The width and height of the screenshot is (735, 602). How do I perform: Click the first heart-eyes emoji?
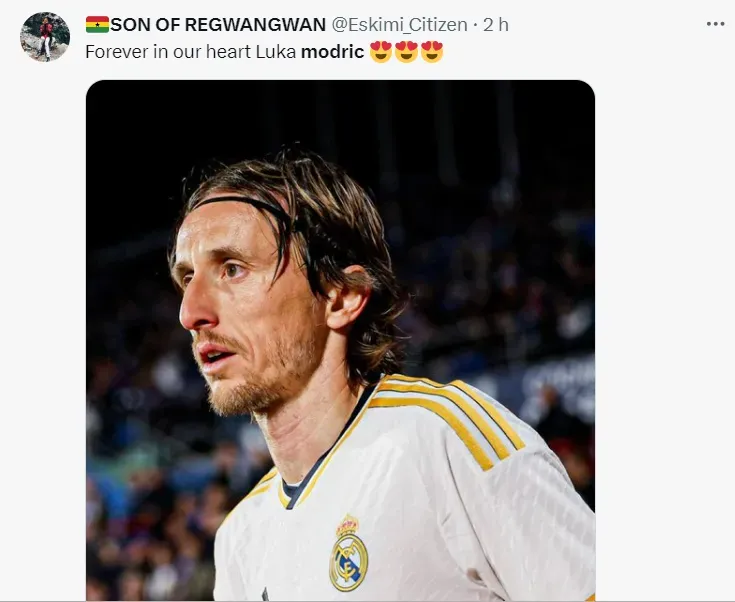tap(381, 52)
